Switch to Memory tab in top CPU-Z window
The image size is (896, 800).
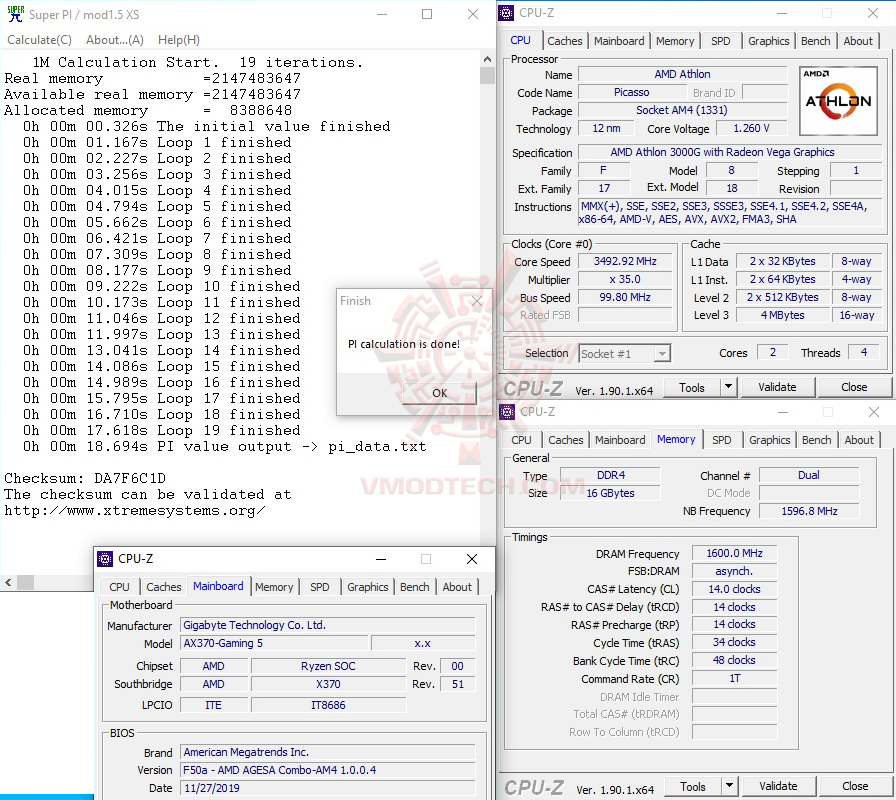(675, 41)
